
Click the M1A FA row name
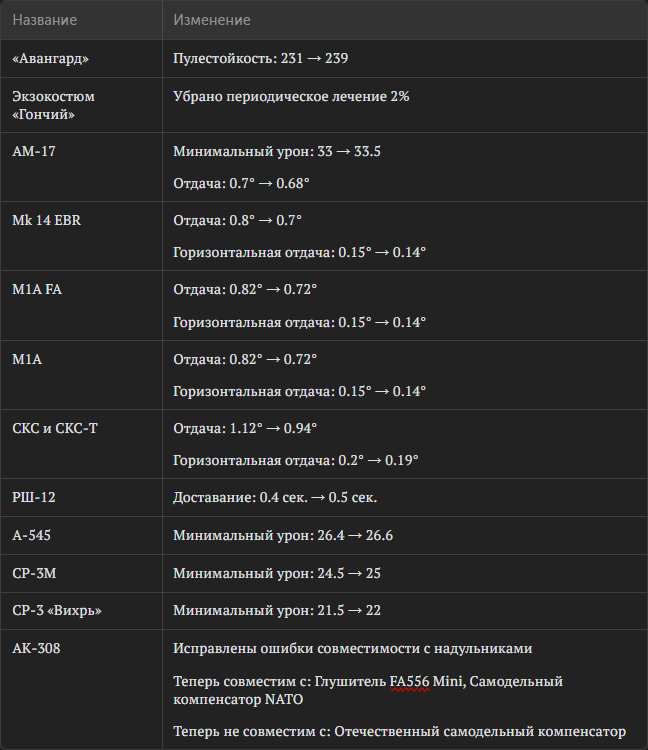pos(37,289)
